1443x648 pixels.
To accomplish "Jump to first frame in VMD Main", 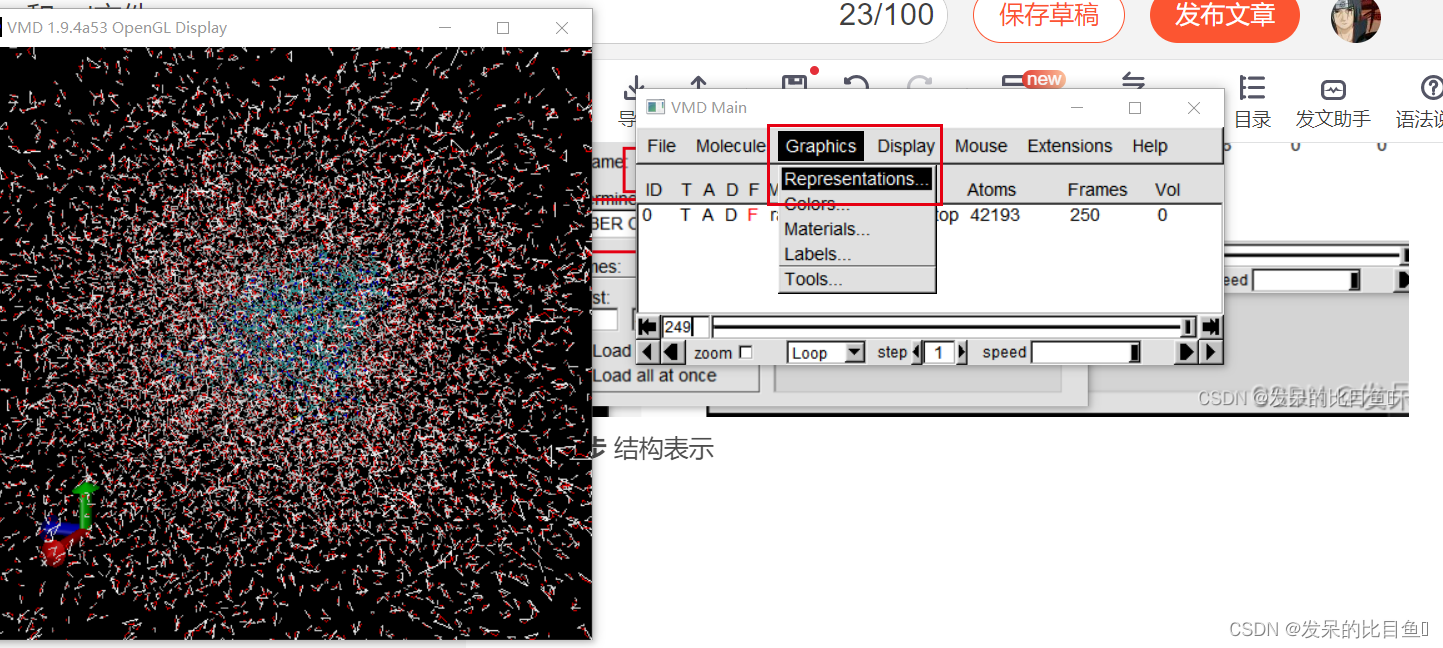I will pyautogui.click(x=648, y=327).
